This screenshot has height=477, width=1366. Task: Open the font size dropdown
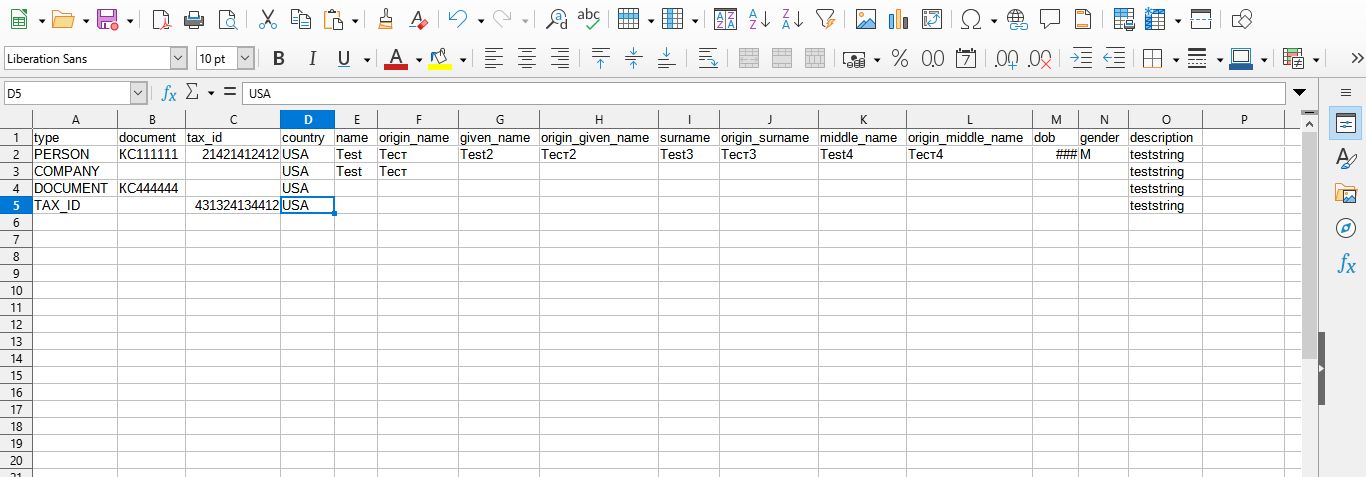(x=245, y=59)
